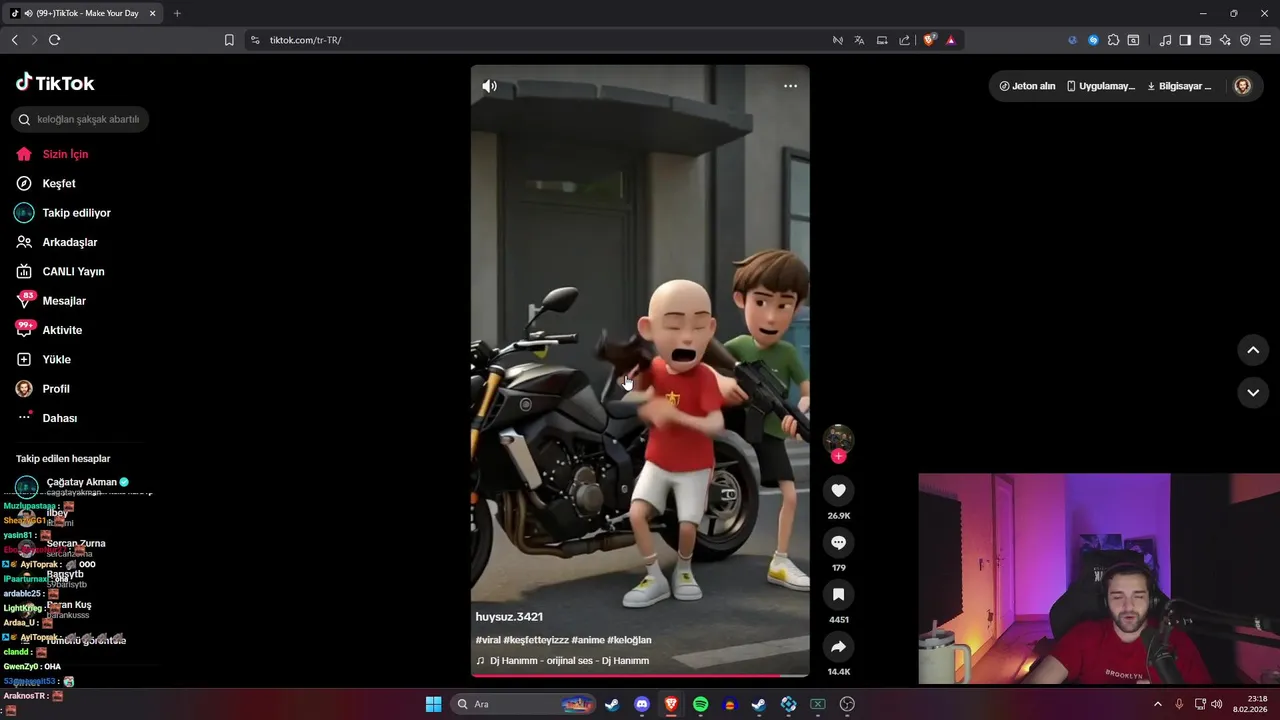The width and height of the screenshot is (1280, 720).
Task: Follow creator with the red plus badge
Action: click(x=838, y=456)
